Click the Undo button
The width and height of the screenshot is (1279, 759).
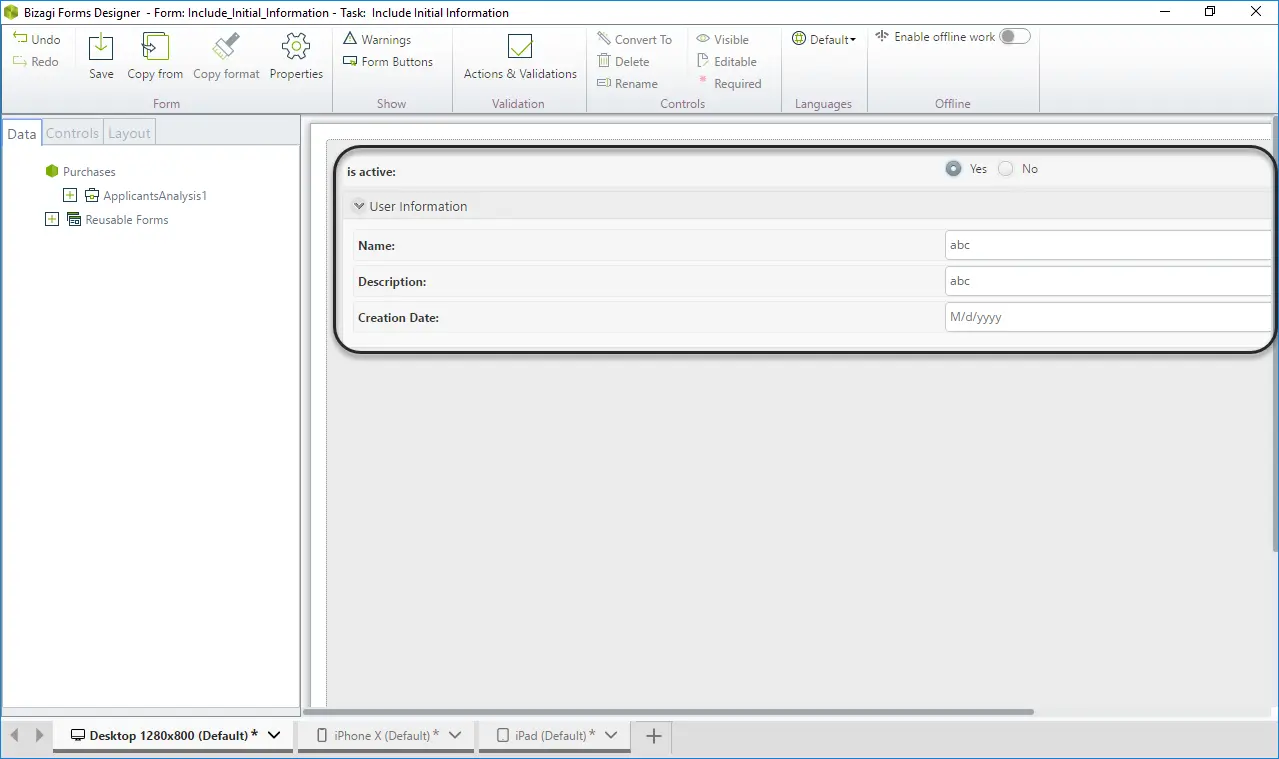click(x=37, y=39)
